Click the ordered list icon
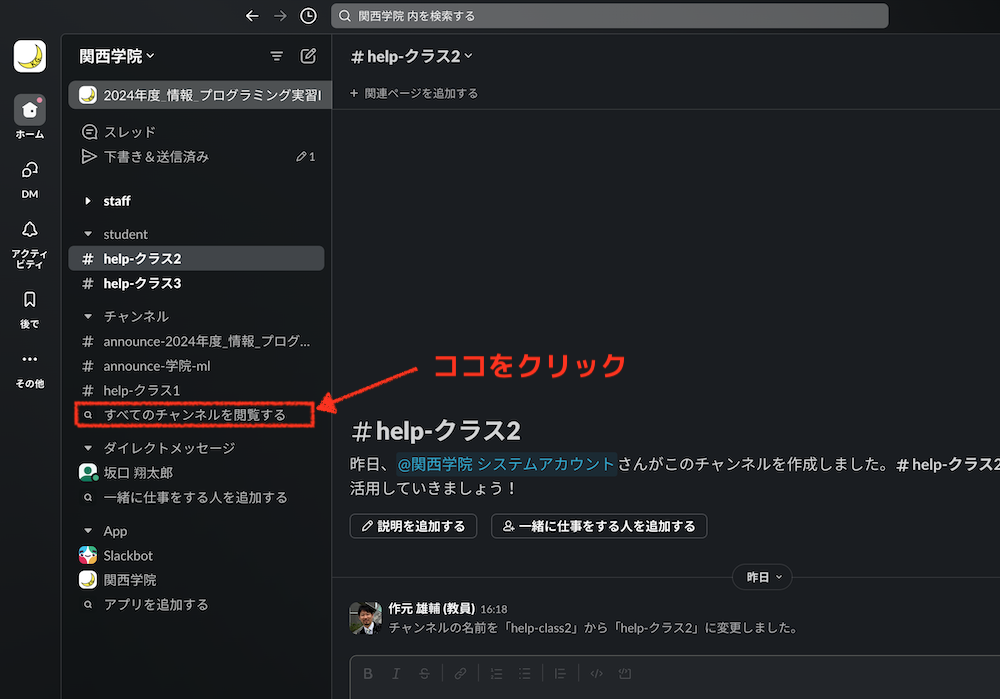The height and width of the screenshot is (699, 1000). click(x=496, y=673)
